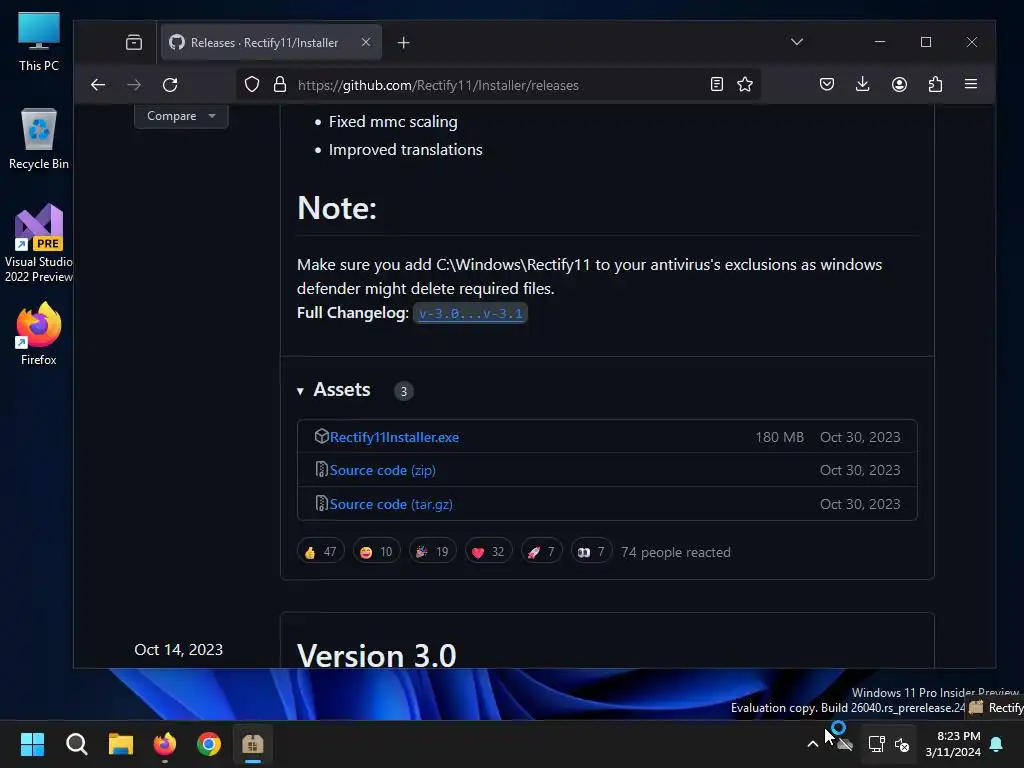Download Source code (tar.gz)
1024x768 pixels.
click(391, 505)
